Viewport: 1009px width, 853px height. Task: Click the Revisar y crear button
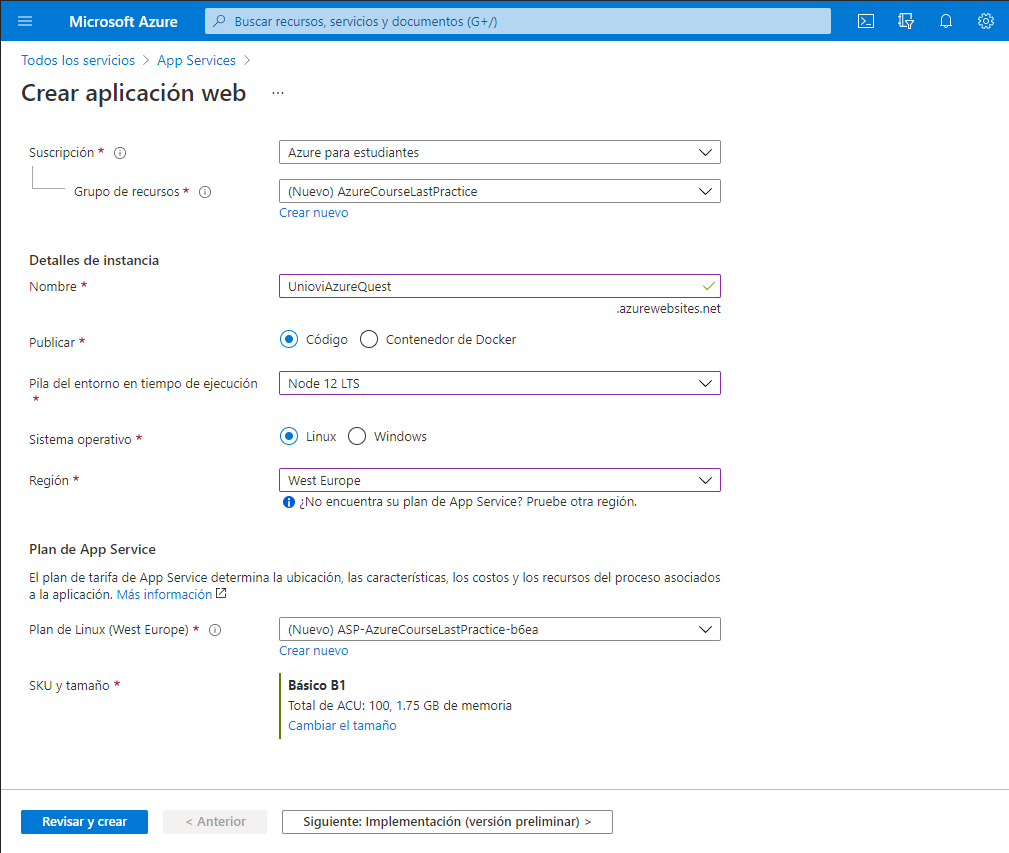tap(84, 822)
